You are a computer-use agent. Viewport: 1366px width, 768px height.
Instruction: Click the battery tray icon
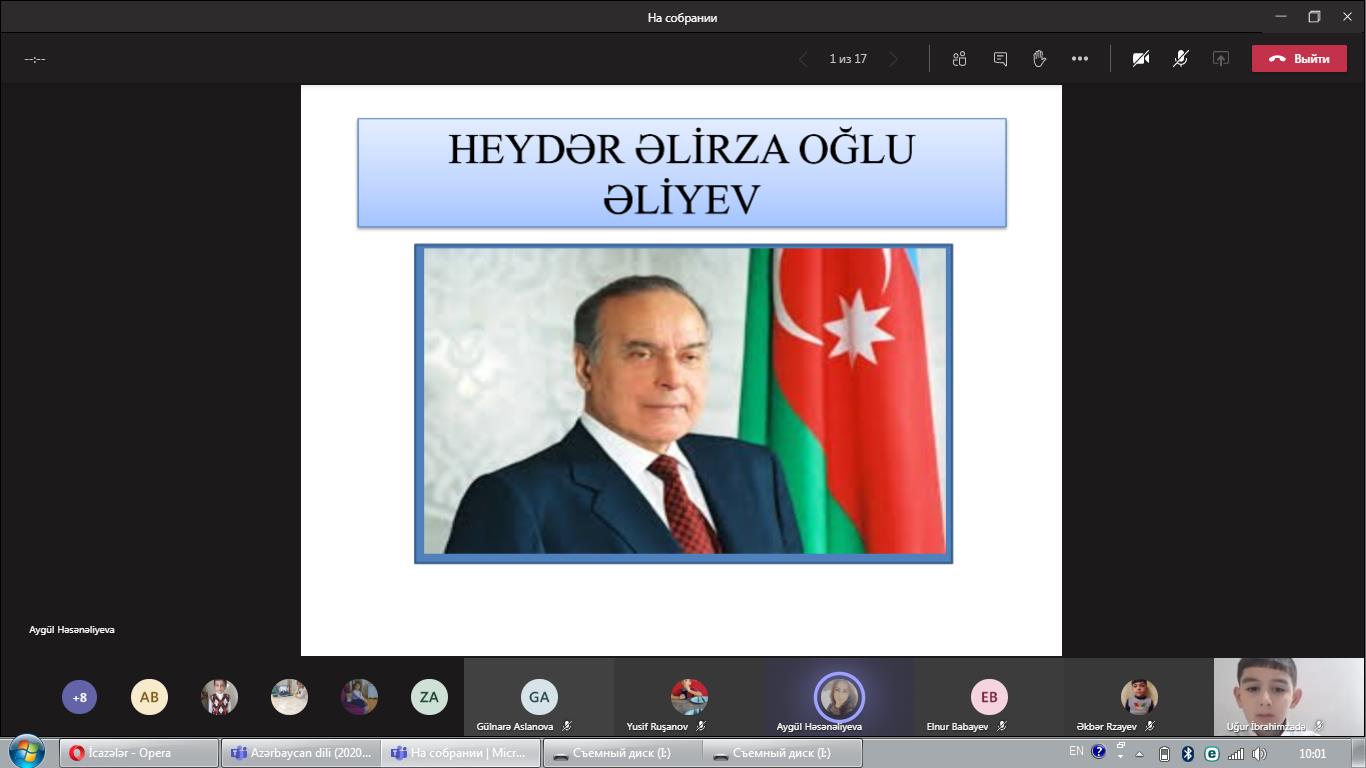[1164, 754]
